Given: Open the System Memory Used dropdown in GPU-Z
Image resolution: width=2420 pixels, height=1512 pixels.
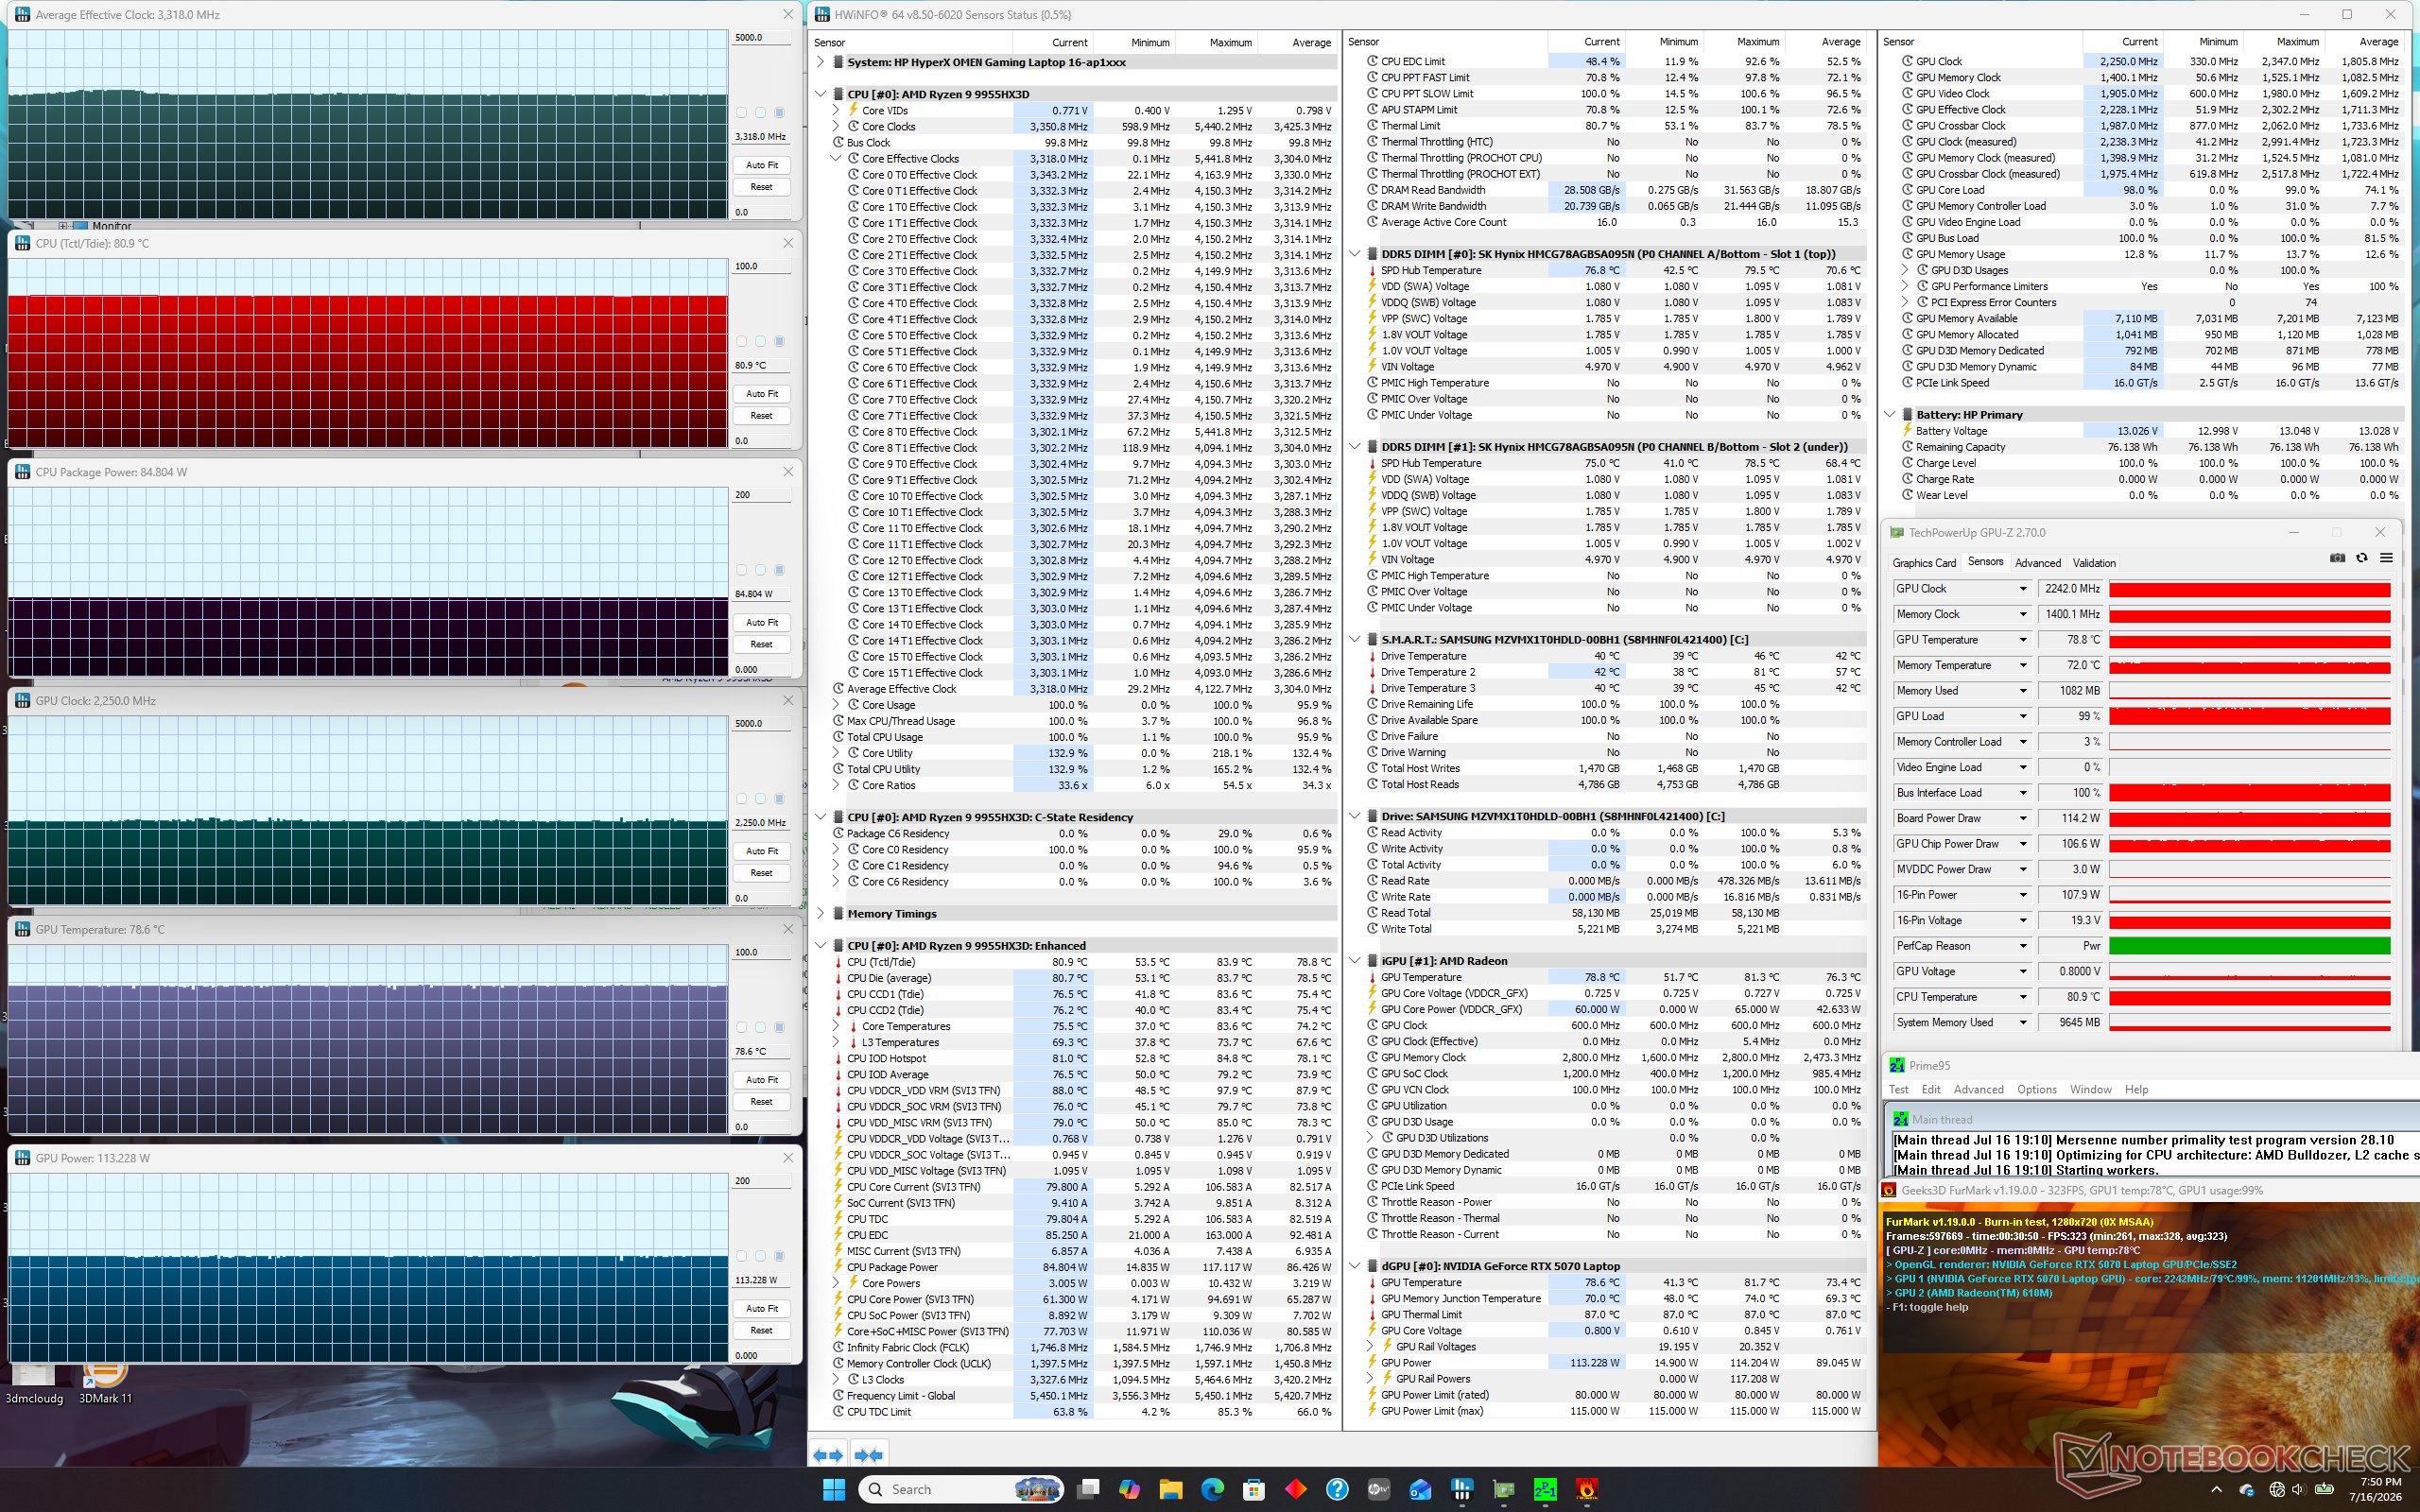Looking at the screenshot, I should tap(2023, 1022).
